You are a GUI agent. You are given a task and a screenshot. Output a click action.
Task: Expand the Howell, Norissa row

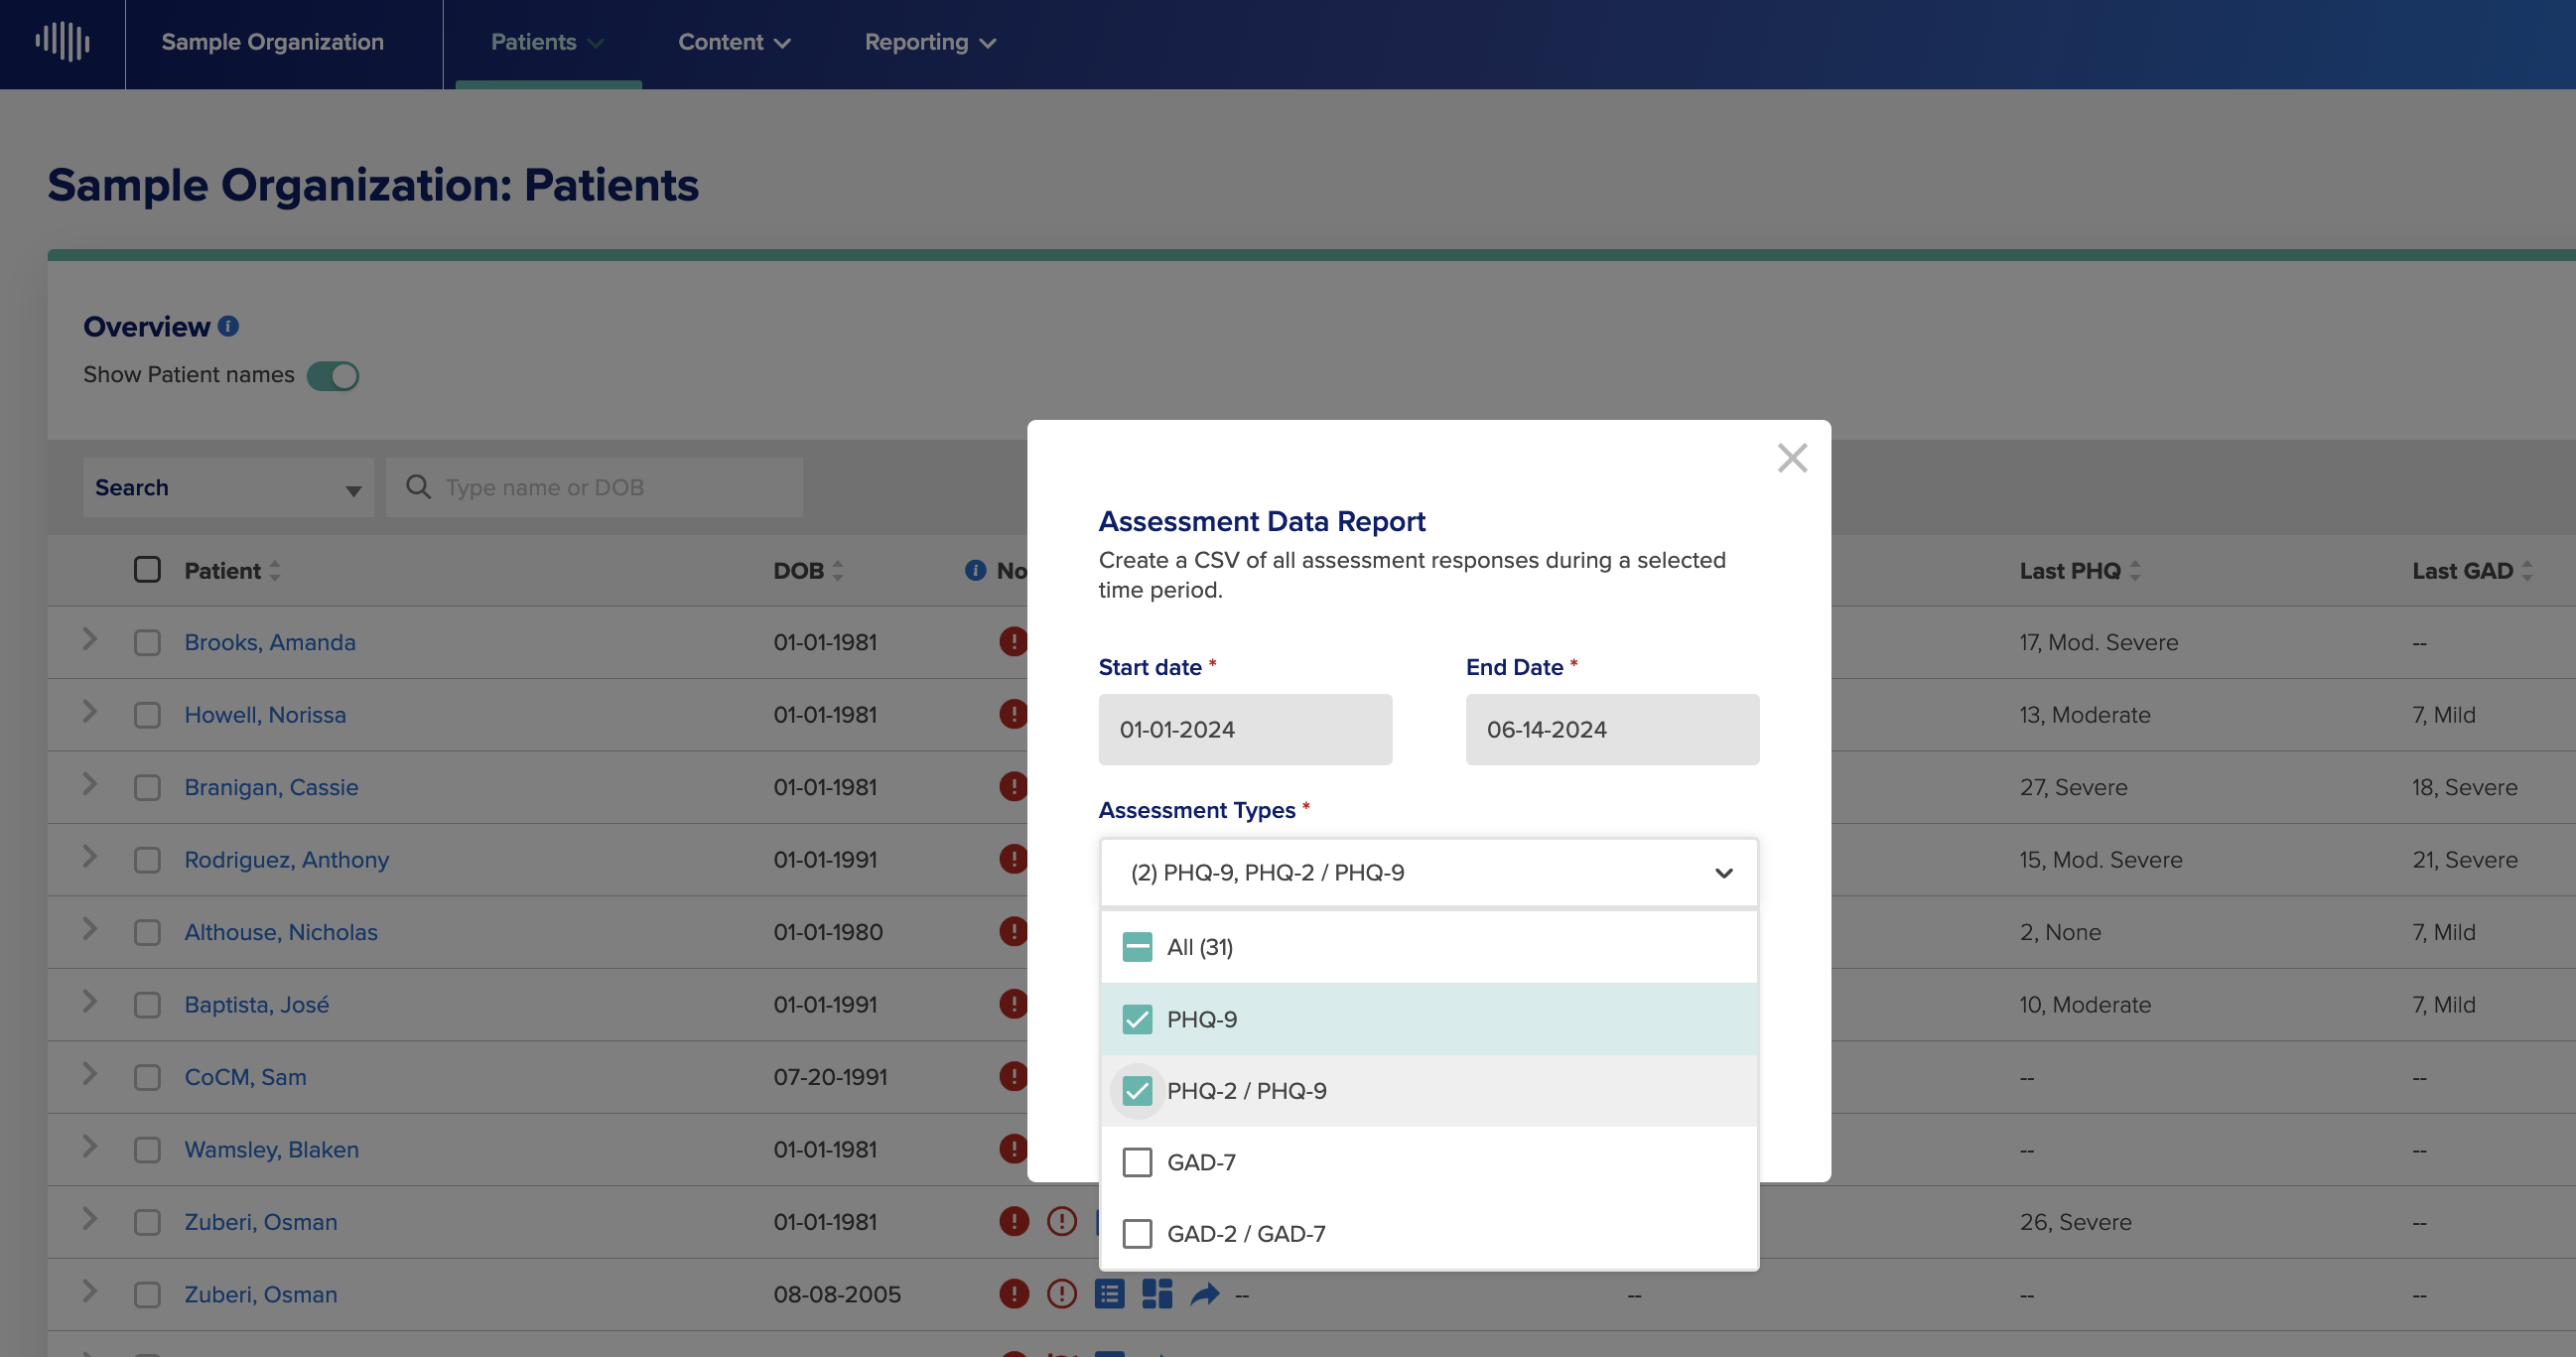(x=90, y=711)
